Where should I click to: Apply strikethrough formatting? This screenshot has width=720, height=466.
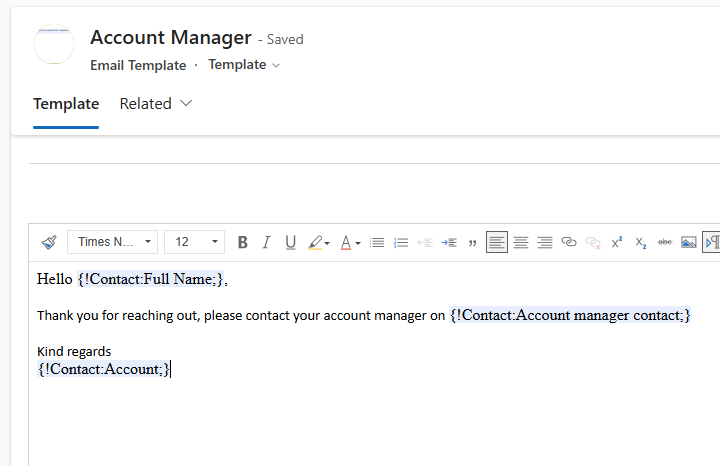click(664, 242)
